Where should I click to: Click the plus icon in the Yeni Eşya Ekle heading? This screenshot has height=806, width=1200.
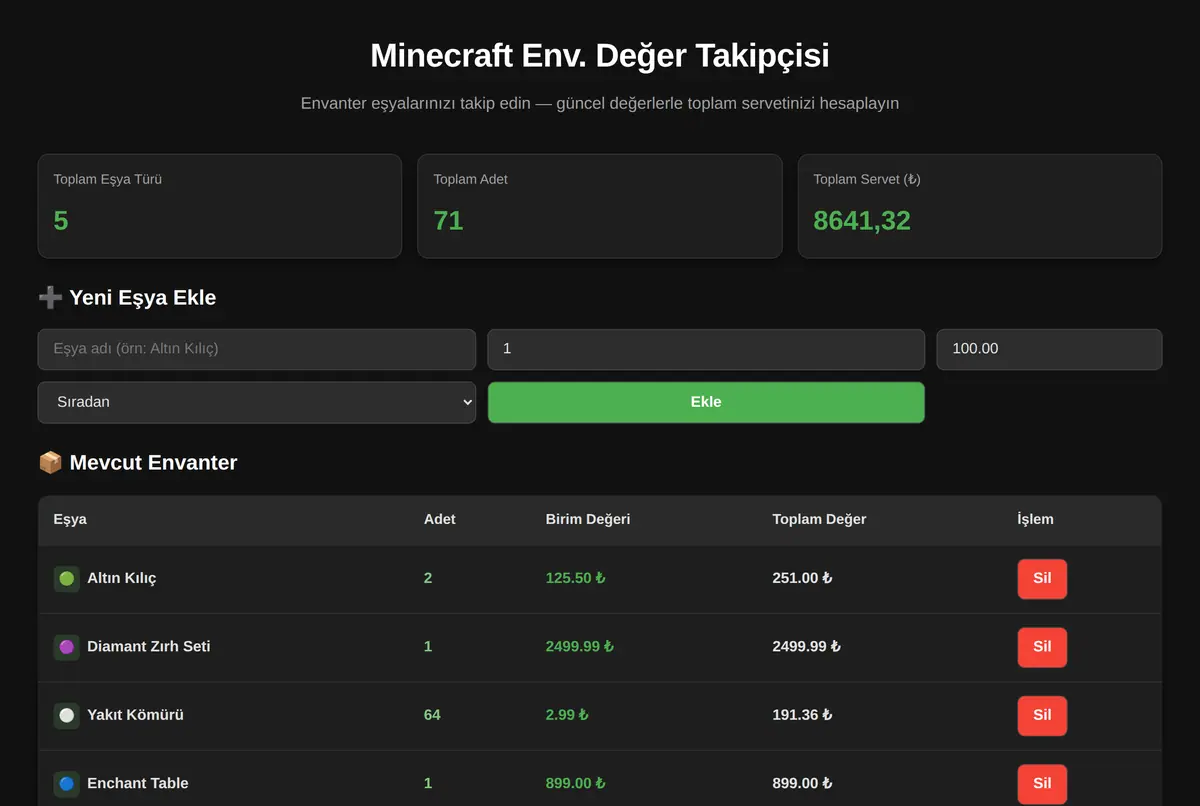coord(50,298)
